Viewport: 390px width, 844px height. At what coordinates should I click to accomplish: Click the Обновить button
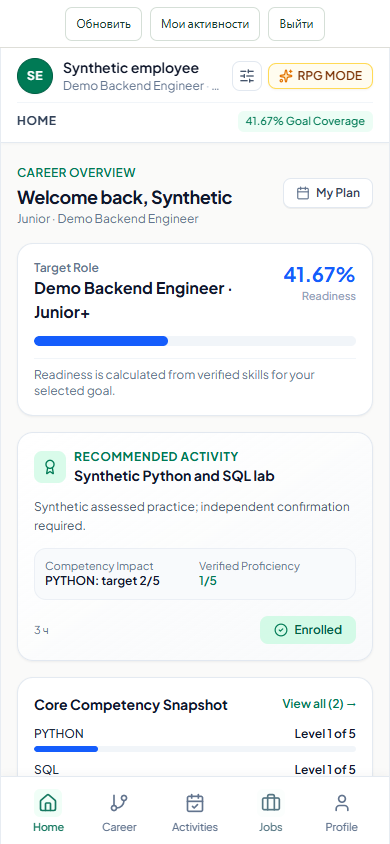pos(103,24)
